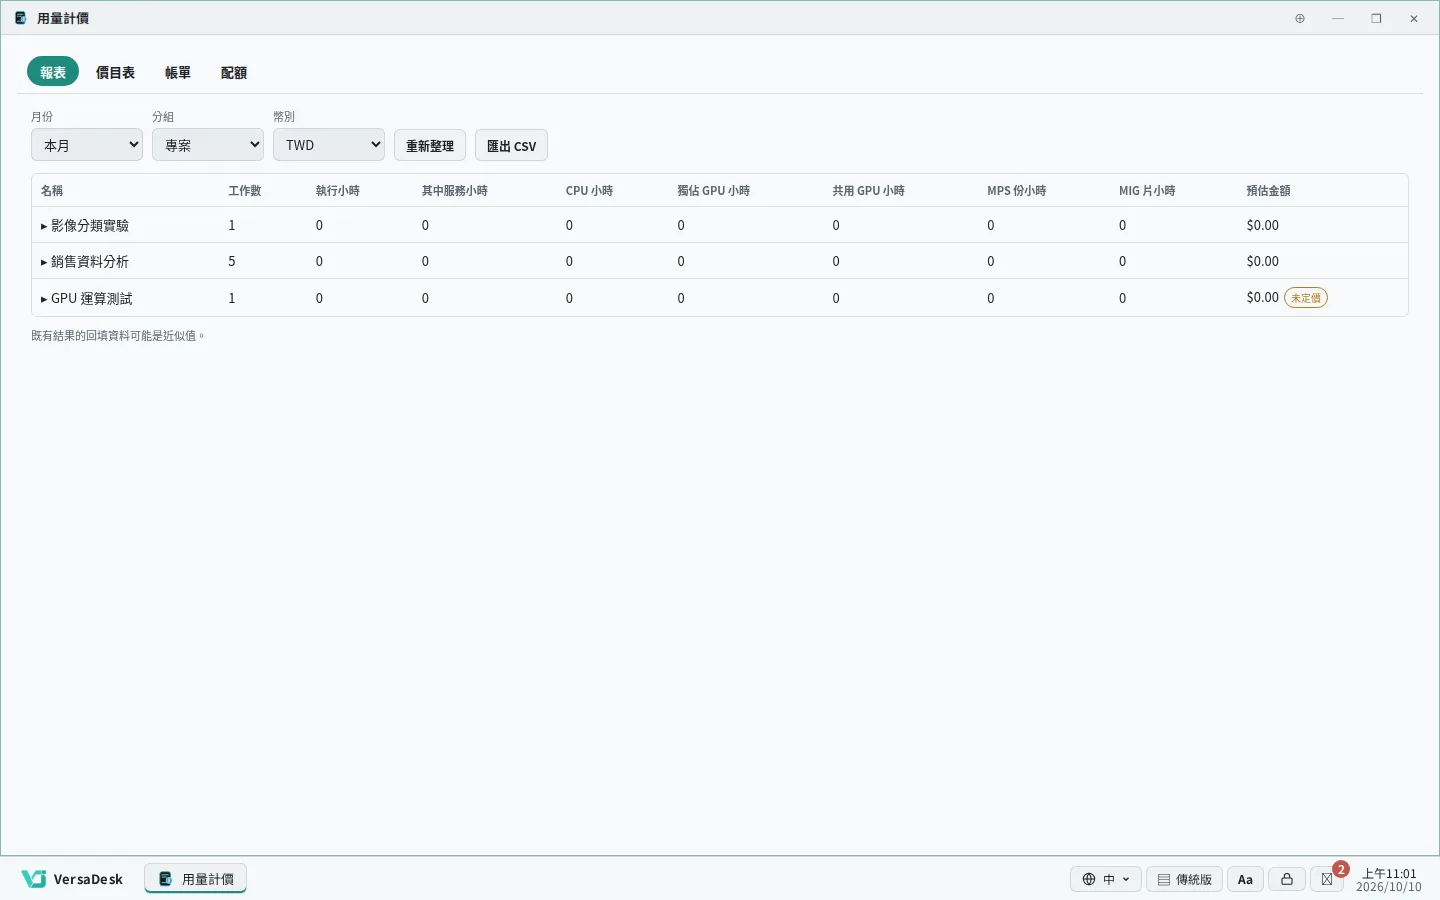Switch to 傳統版 layout in taskbar

(1184, 879)
